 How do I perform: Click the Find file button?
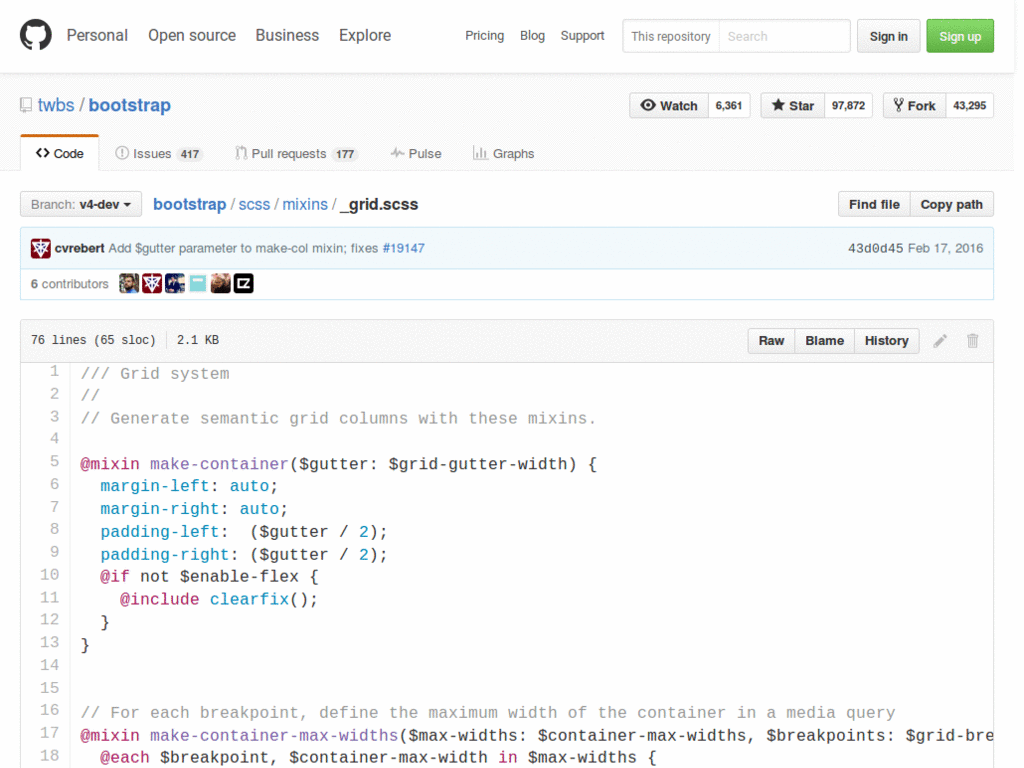click(x=874, y=204)
